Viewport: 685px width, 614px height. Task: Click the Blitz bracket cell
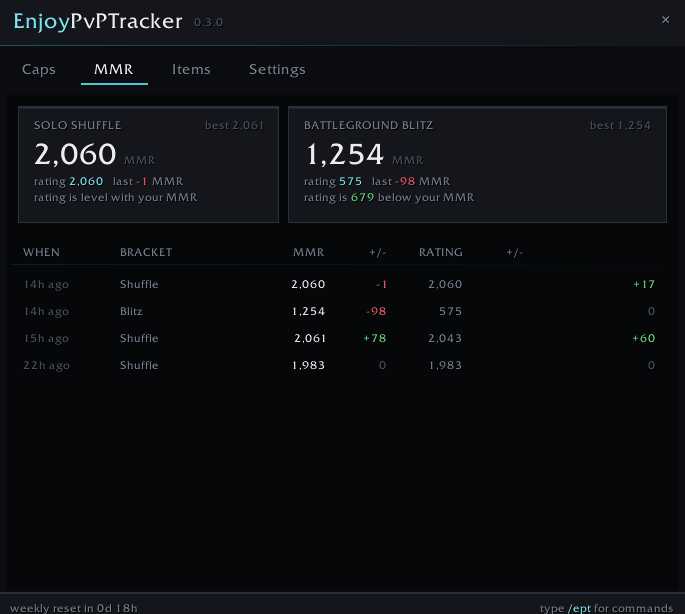click(x=131, y=312)
